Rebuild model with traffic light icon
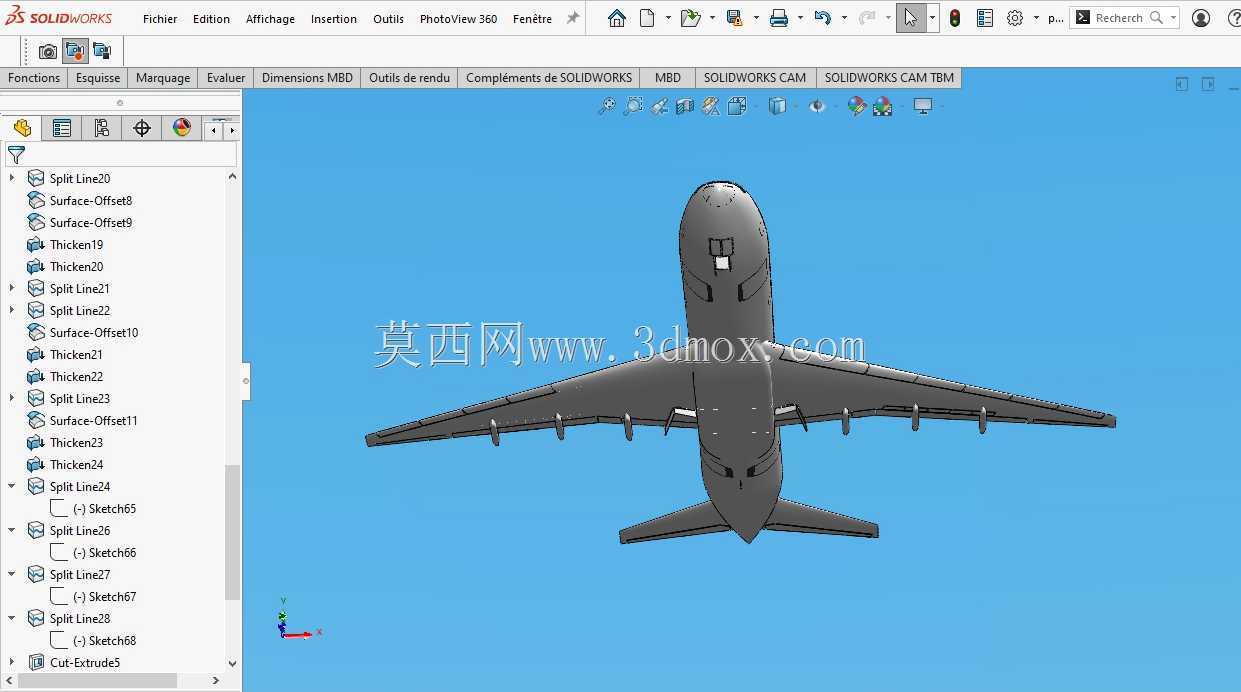This screenshot has height=692, width=1241. pos(955,18)
